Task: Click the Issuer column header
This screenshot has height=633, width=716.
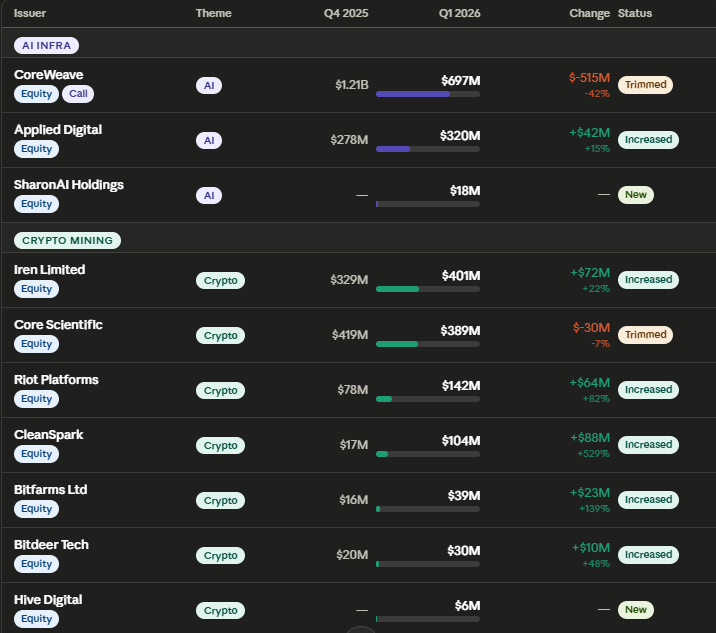Action: [30, 13]
